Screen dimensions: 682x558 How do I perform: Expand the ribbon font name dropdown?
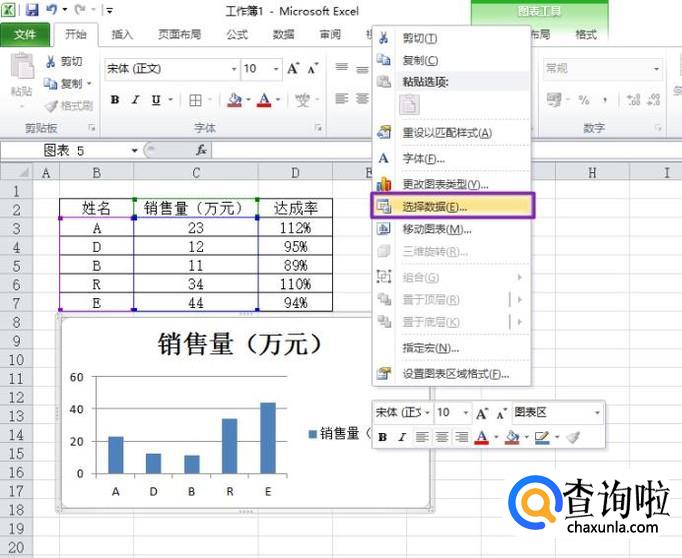tap(234, 69)
